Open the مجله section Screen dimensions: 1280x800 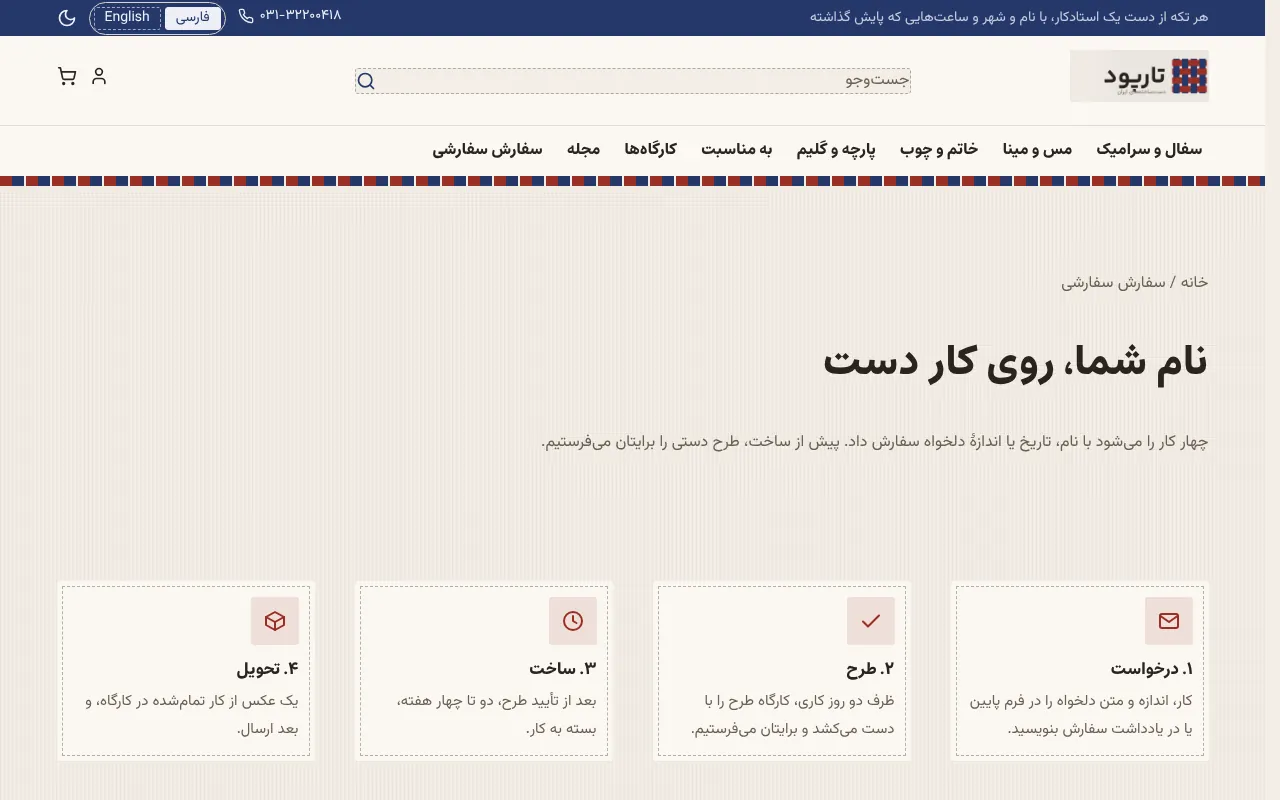coord(583,149)
